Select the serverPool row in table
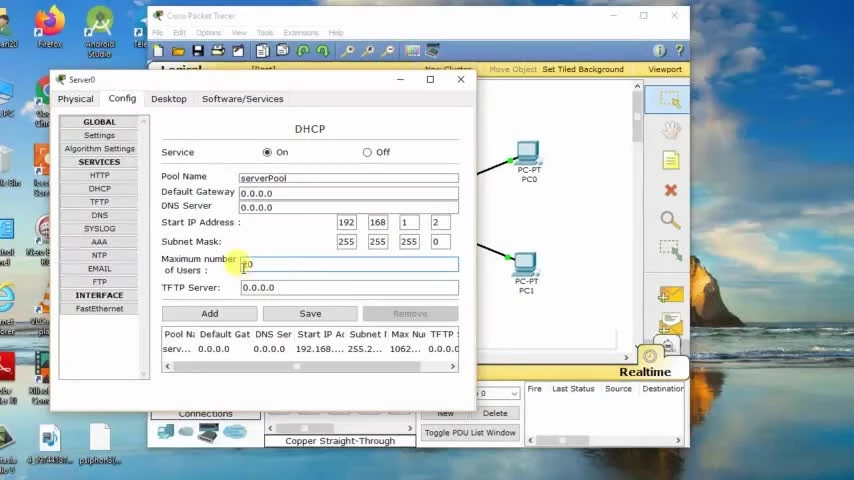The height and width of the screenshot is (480, 854). pyautogui.click(x=310, y=349)
